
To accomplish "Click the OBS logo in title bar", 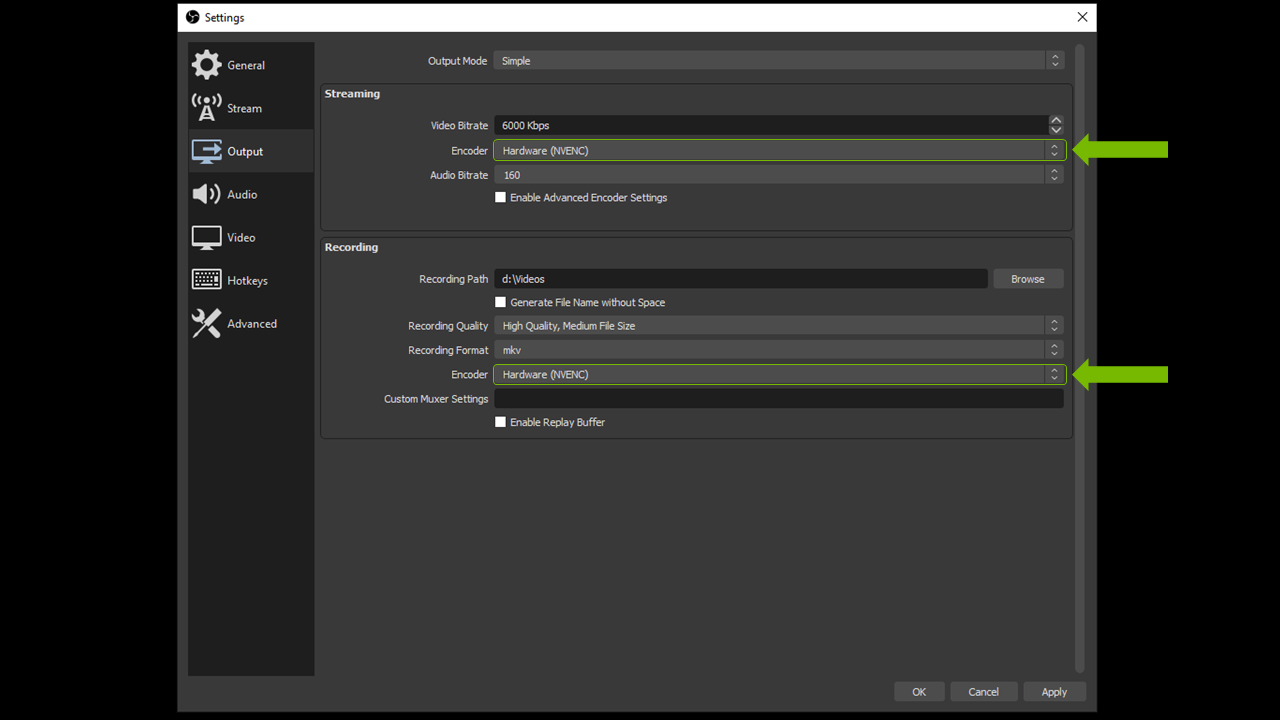I will click(x=193, y=17).
